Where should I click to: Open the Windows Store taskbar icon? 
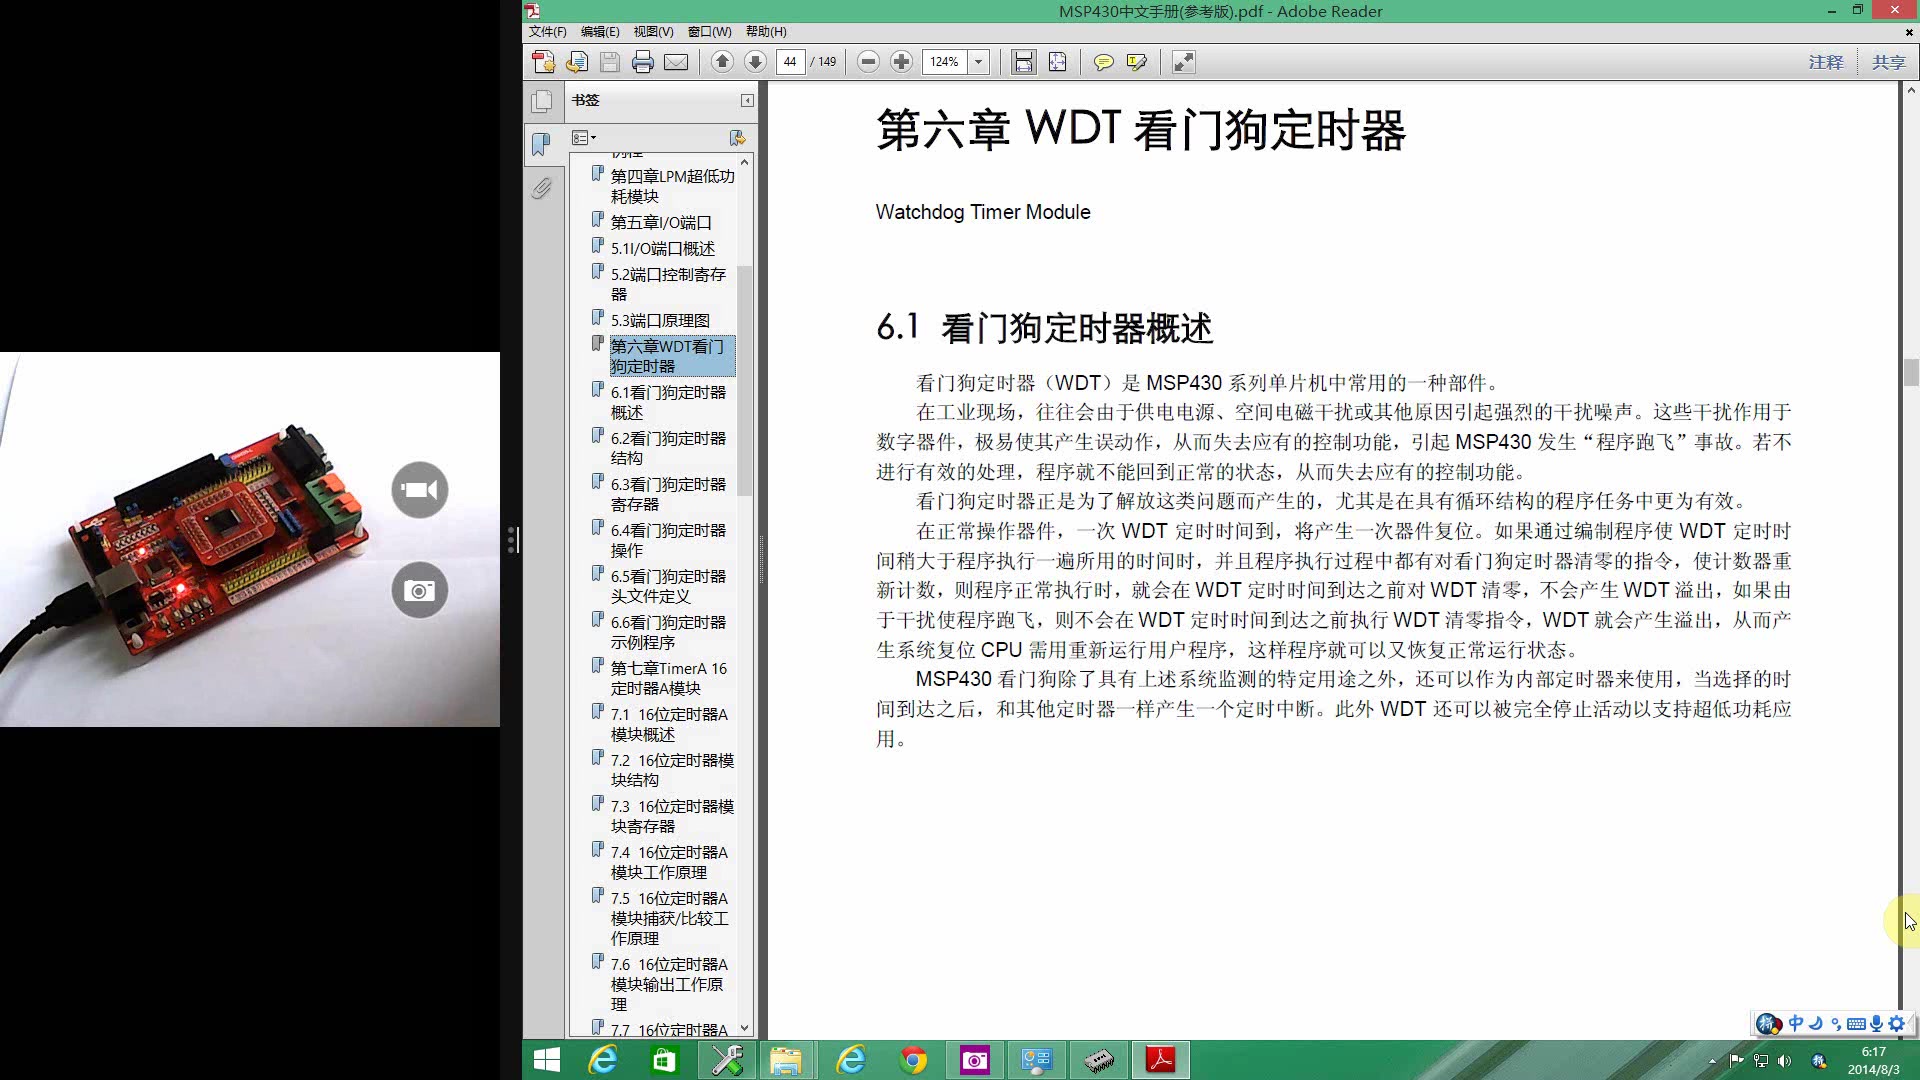pos(664,1060)
